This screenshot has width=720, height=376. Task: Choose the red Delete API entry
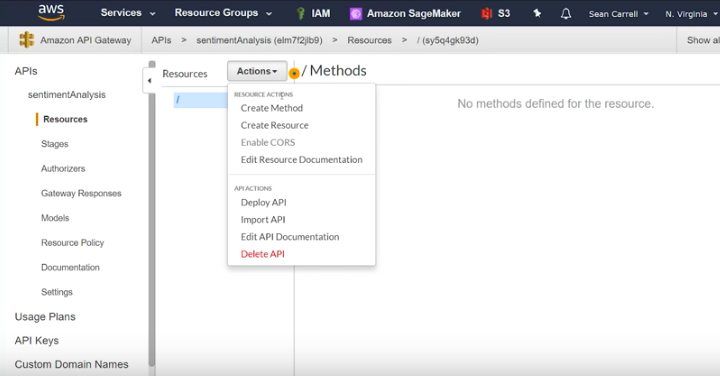263,254
